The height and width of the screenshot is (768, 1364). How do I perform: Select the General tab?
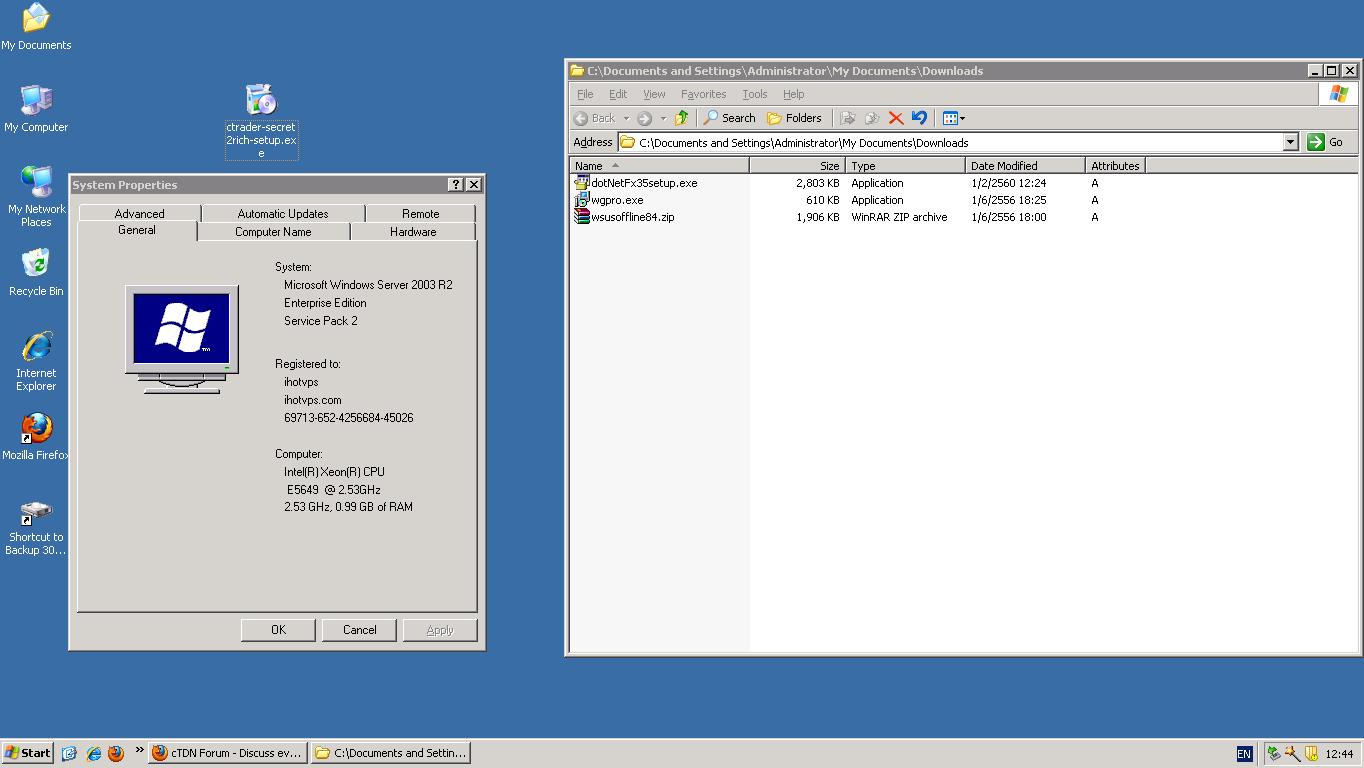[137, 230]
